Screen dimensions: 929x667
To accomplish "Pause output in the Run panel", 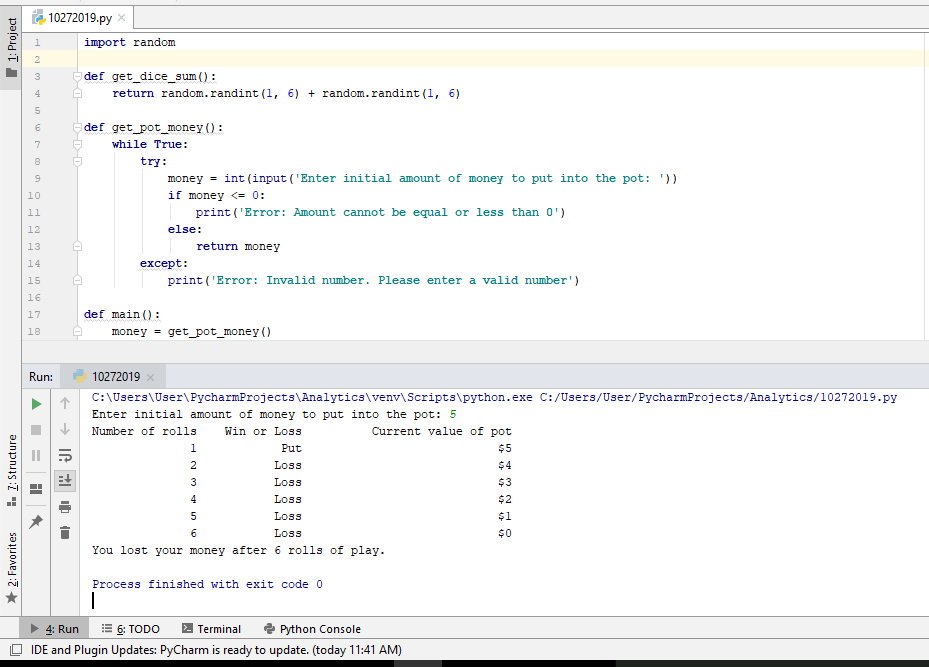I will click(36, 456).
